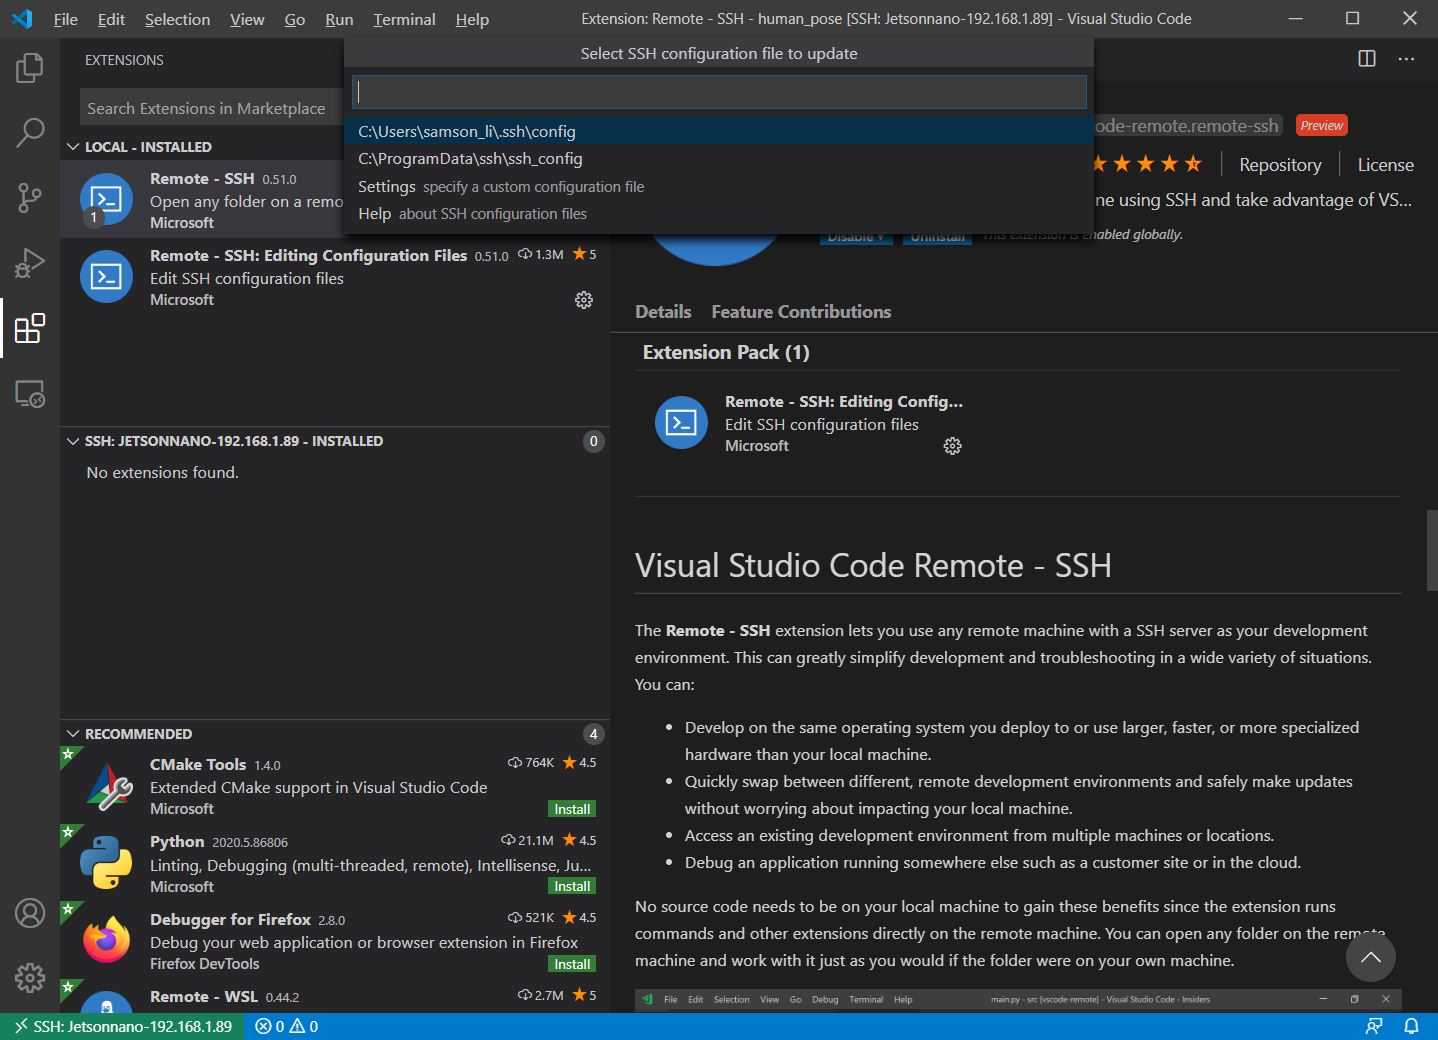Image resolution: width=1438 pixels, height=1040 pixels.
Task: Click the Uninstall button
Action: click(937, 238)
